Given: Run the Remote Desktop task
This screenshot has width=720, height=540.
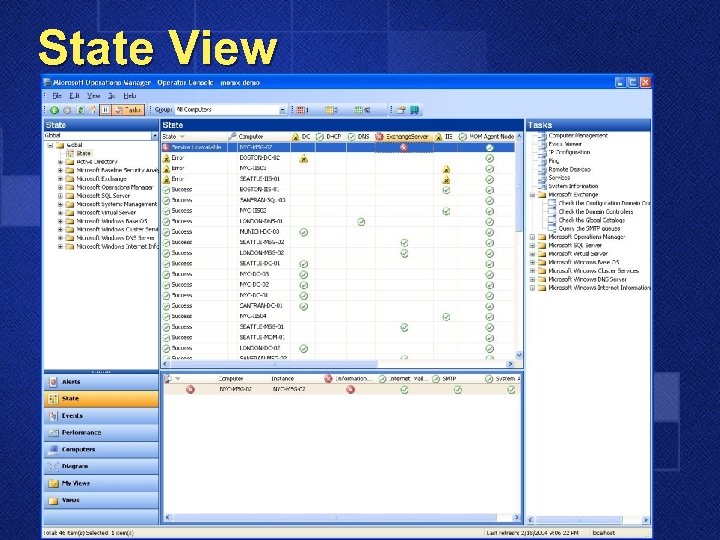Looking at the screenshot, I should [x=569, y=169].
